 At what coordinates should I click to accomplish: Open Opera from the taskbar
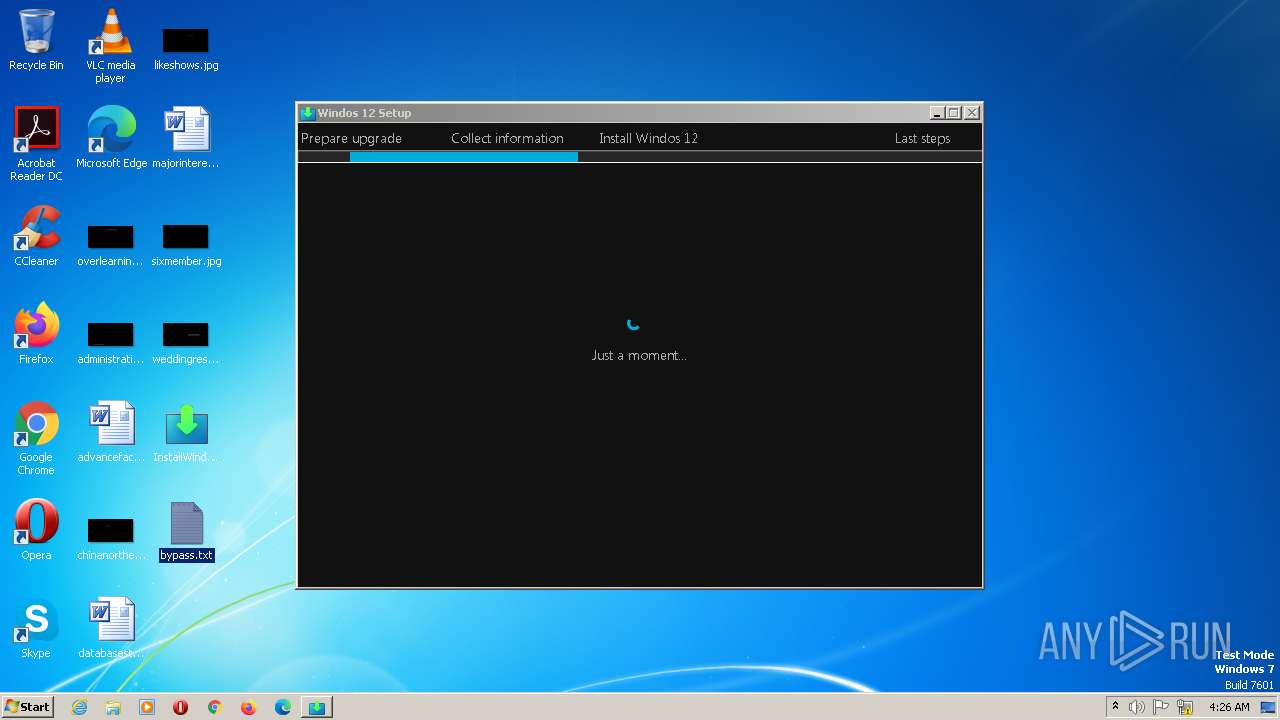click(x=181, y=707)
